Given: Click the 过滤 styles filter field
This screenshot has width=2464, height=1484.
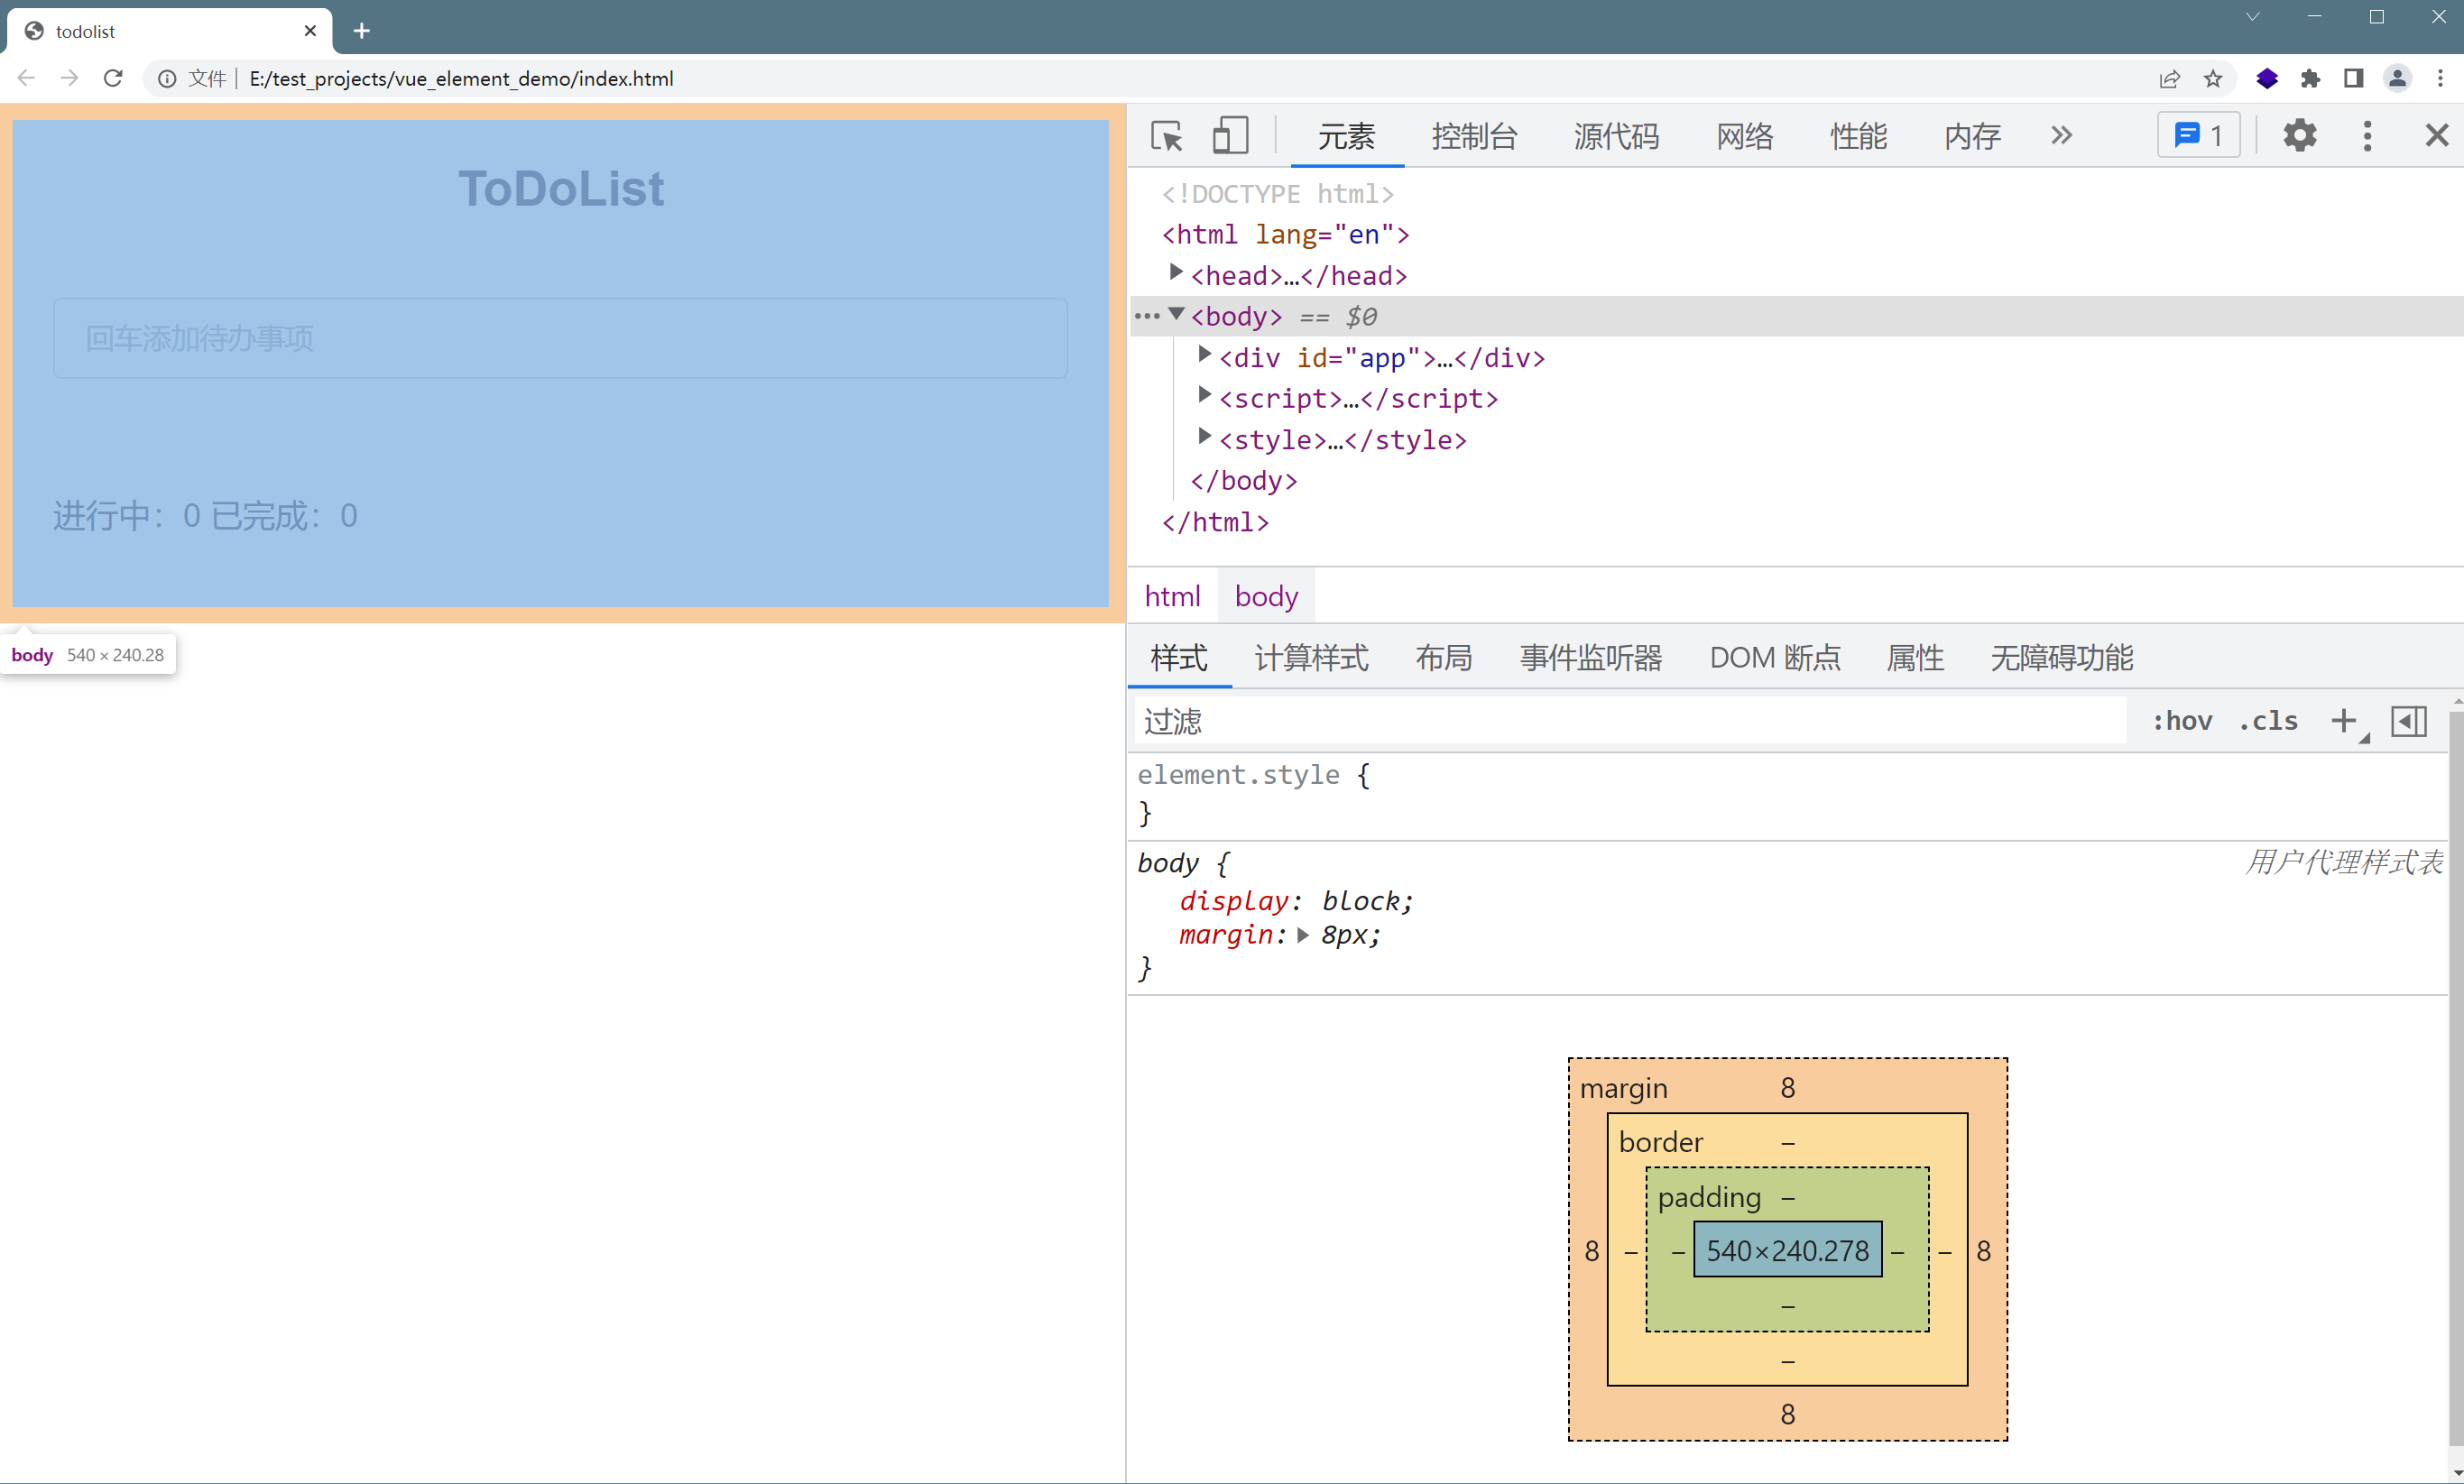Looking at the screenshot, I should click(x=1400, y=721).
